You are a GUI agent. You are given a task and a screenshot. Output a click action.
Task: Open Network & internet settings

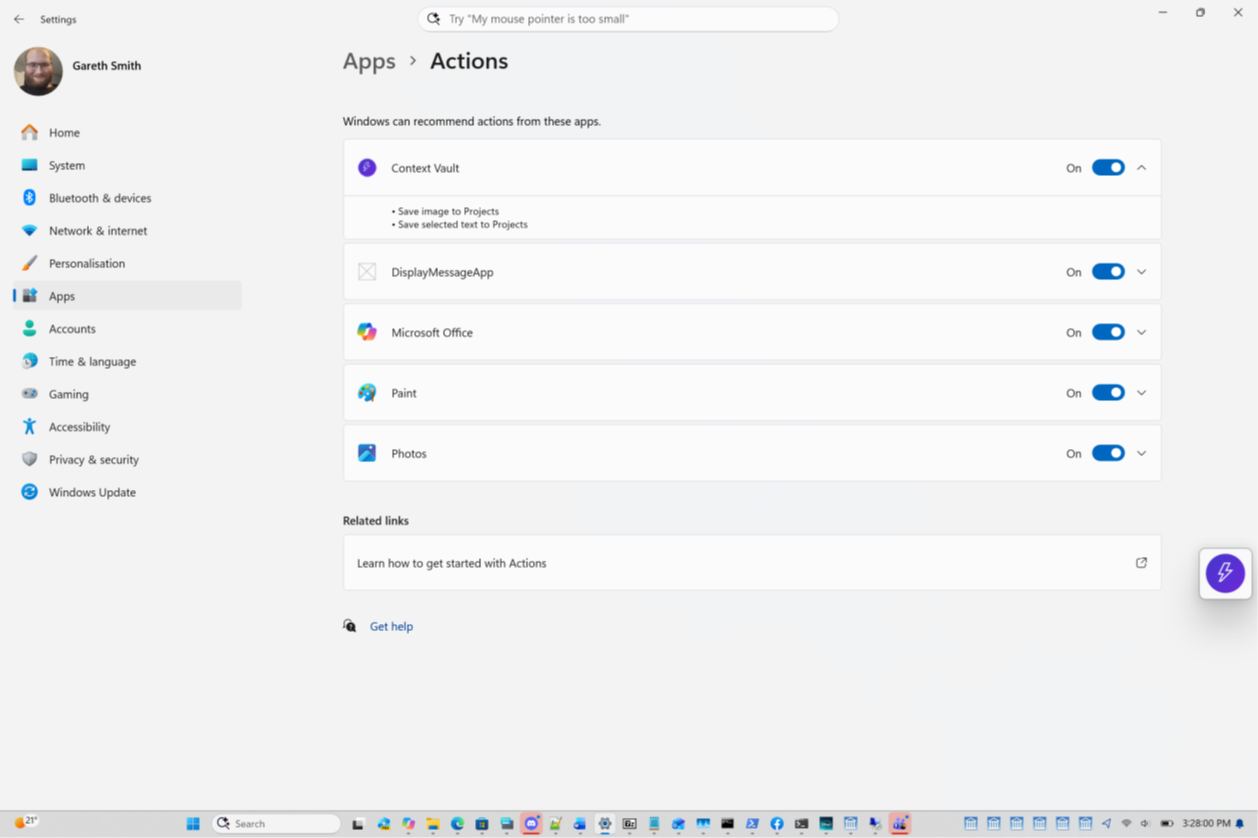[x=127, y=231]
